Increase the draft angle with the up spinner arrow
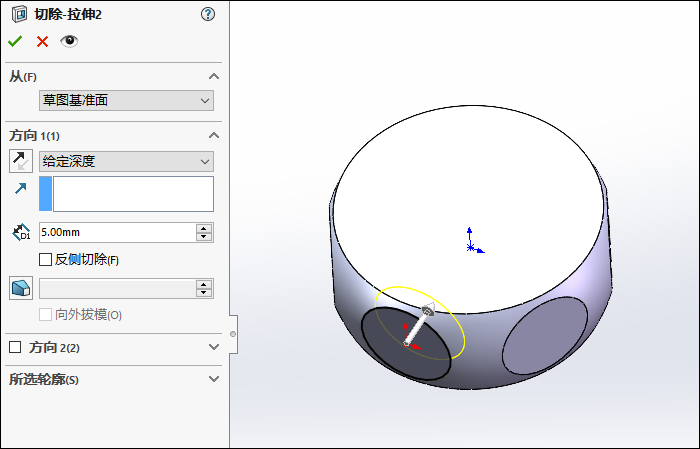The height and width of the screenshot is (449, 700). (204, 284)
